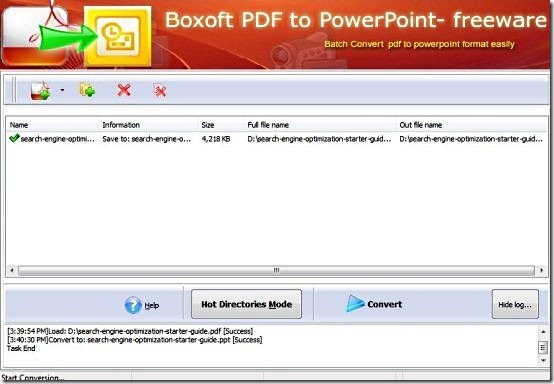554x384 pixels.
Task: Click the Out file name column header
Action: click(471, 125)
